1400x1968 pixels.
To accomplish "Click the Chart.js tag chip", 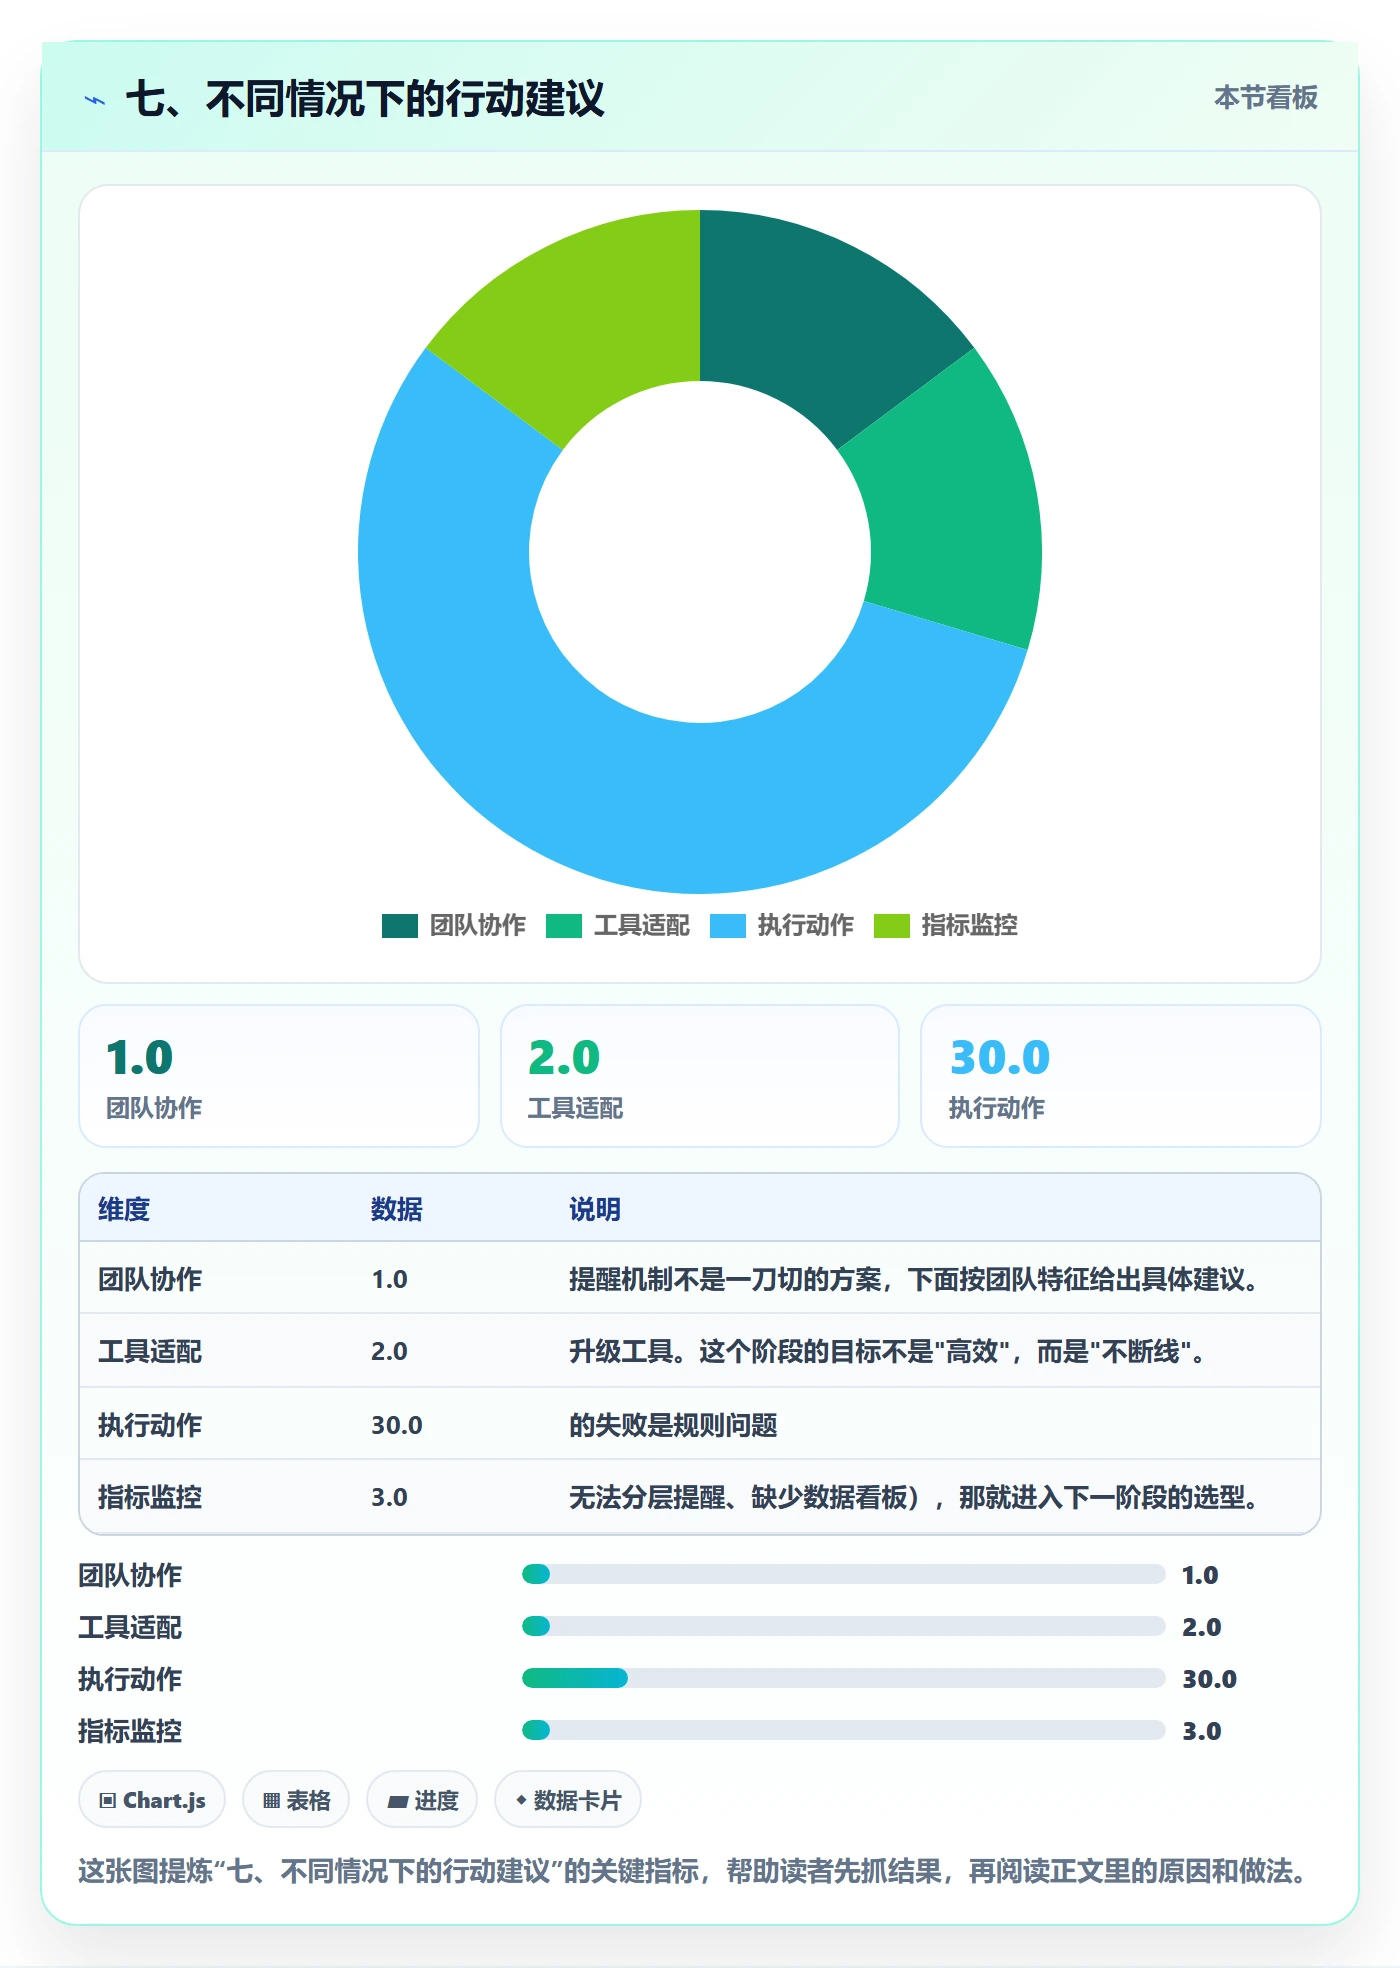I will click(152, 1800).
